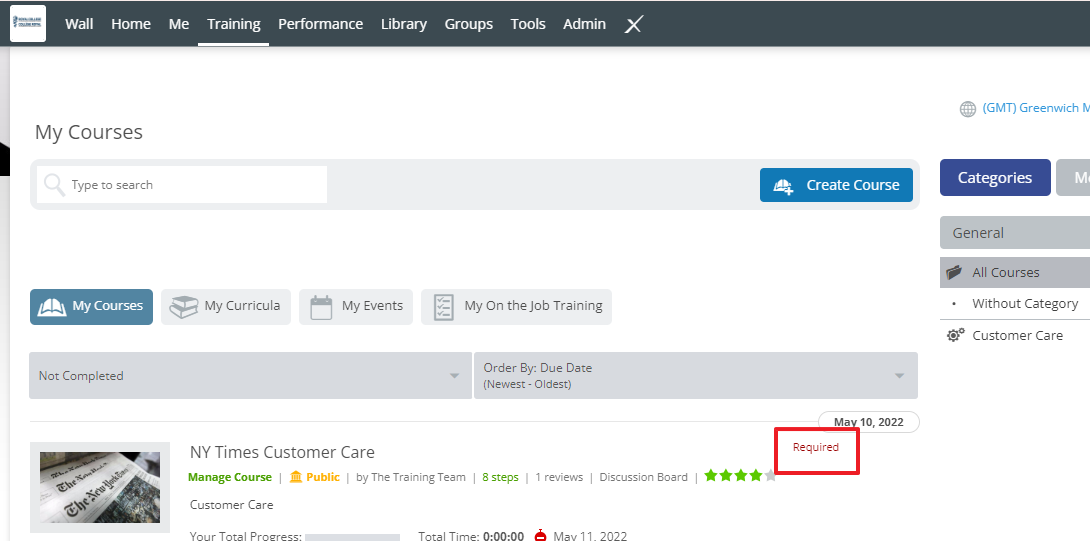Click the NY Times course thumbnail
This screenshot has height=541, width=1090.
pyautogui.click(x=100, y=487)
